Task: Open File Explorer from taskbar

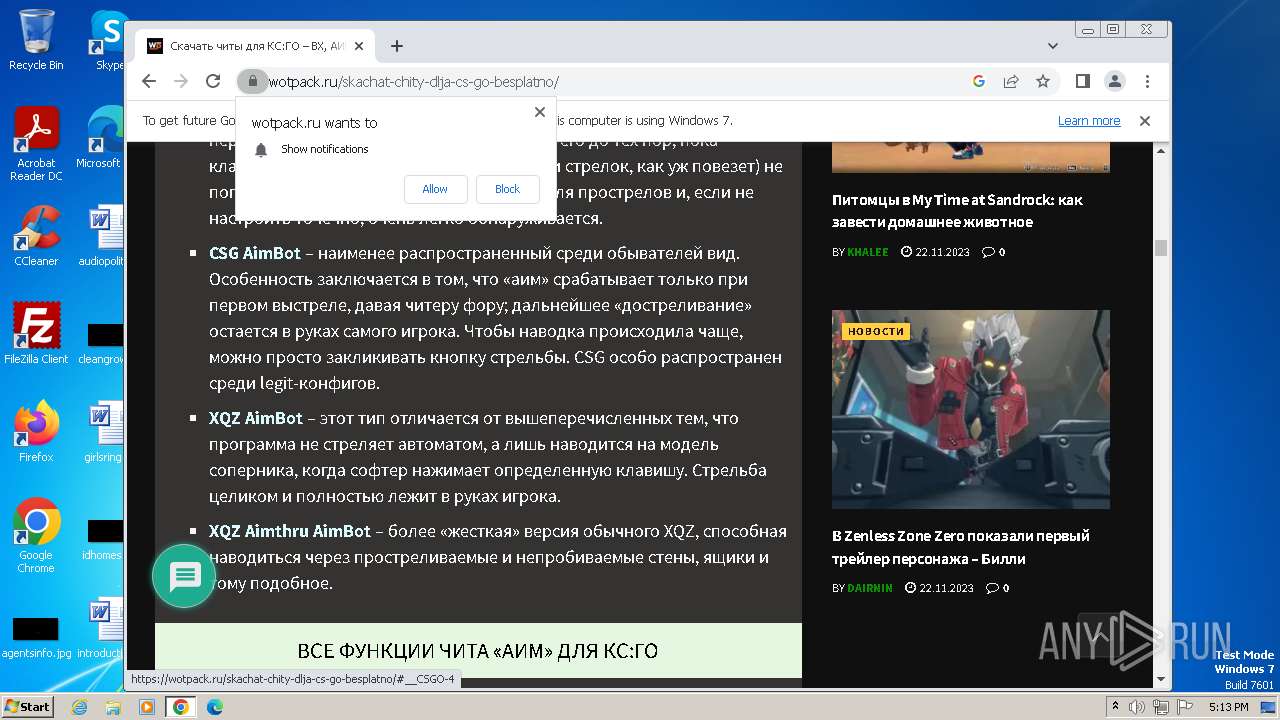Action: click(113, 707)
